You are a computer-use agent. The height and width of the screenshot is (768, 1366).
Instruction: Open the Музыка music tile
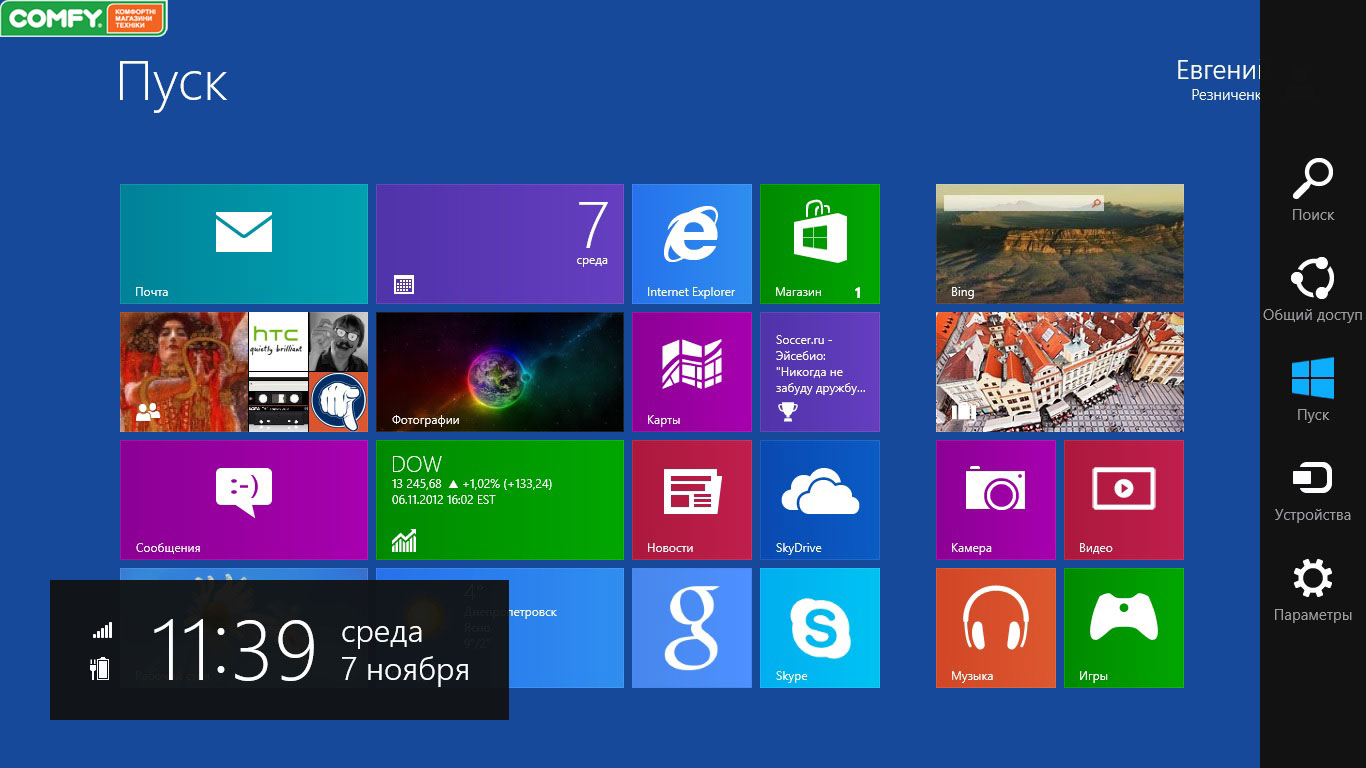pos(996,628)
